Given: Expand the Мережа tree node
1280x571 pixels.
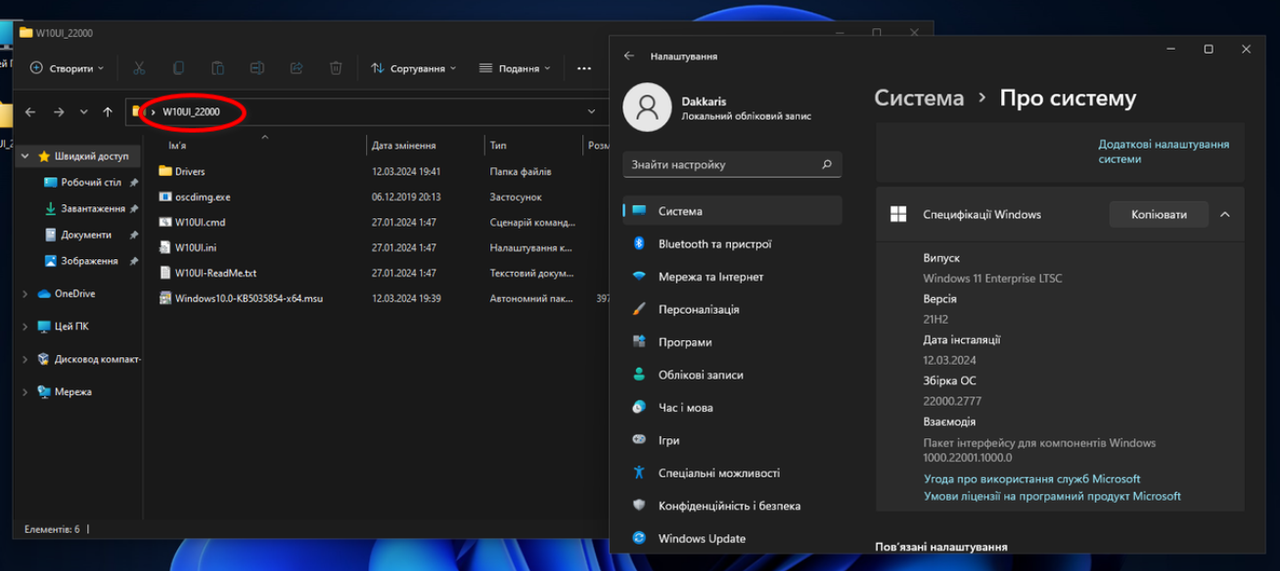Looking at the screenshot, I should pos(26,392).
